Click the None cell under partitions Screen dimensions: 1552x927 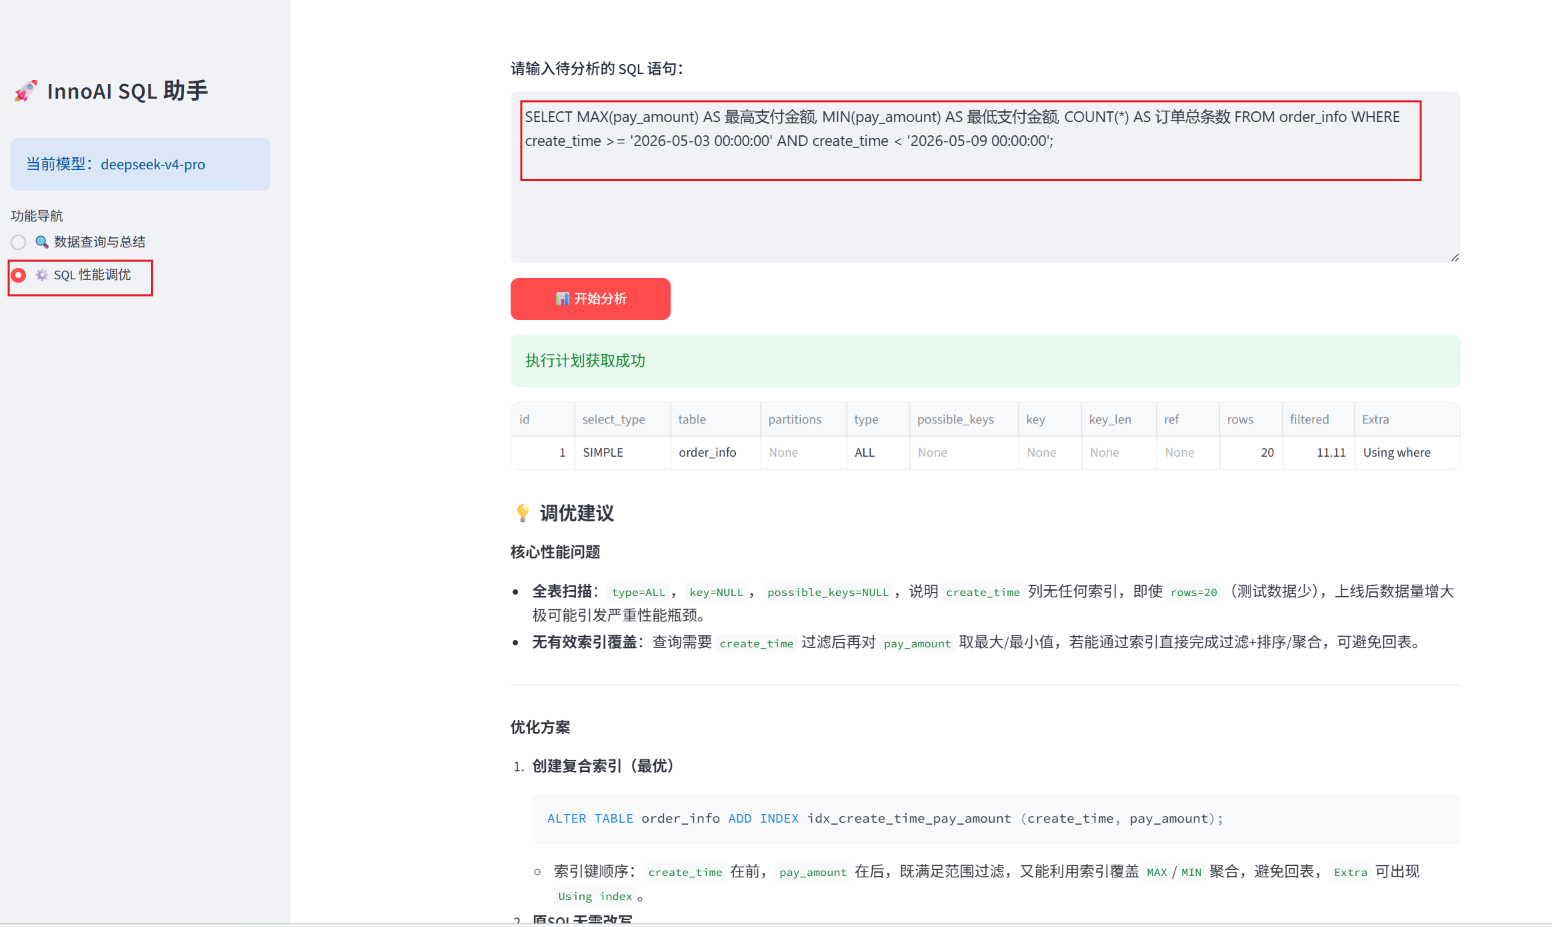(x=803, y=453)
